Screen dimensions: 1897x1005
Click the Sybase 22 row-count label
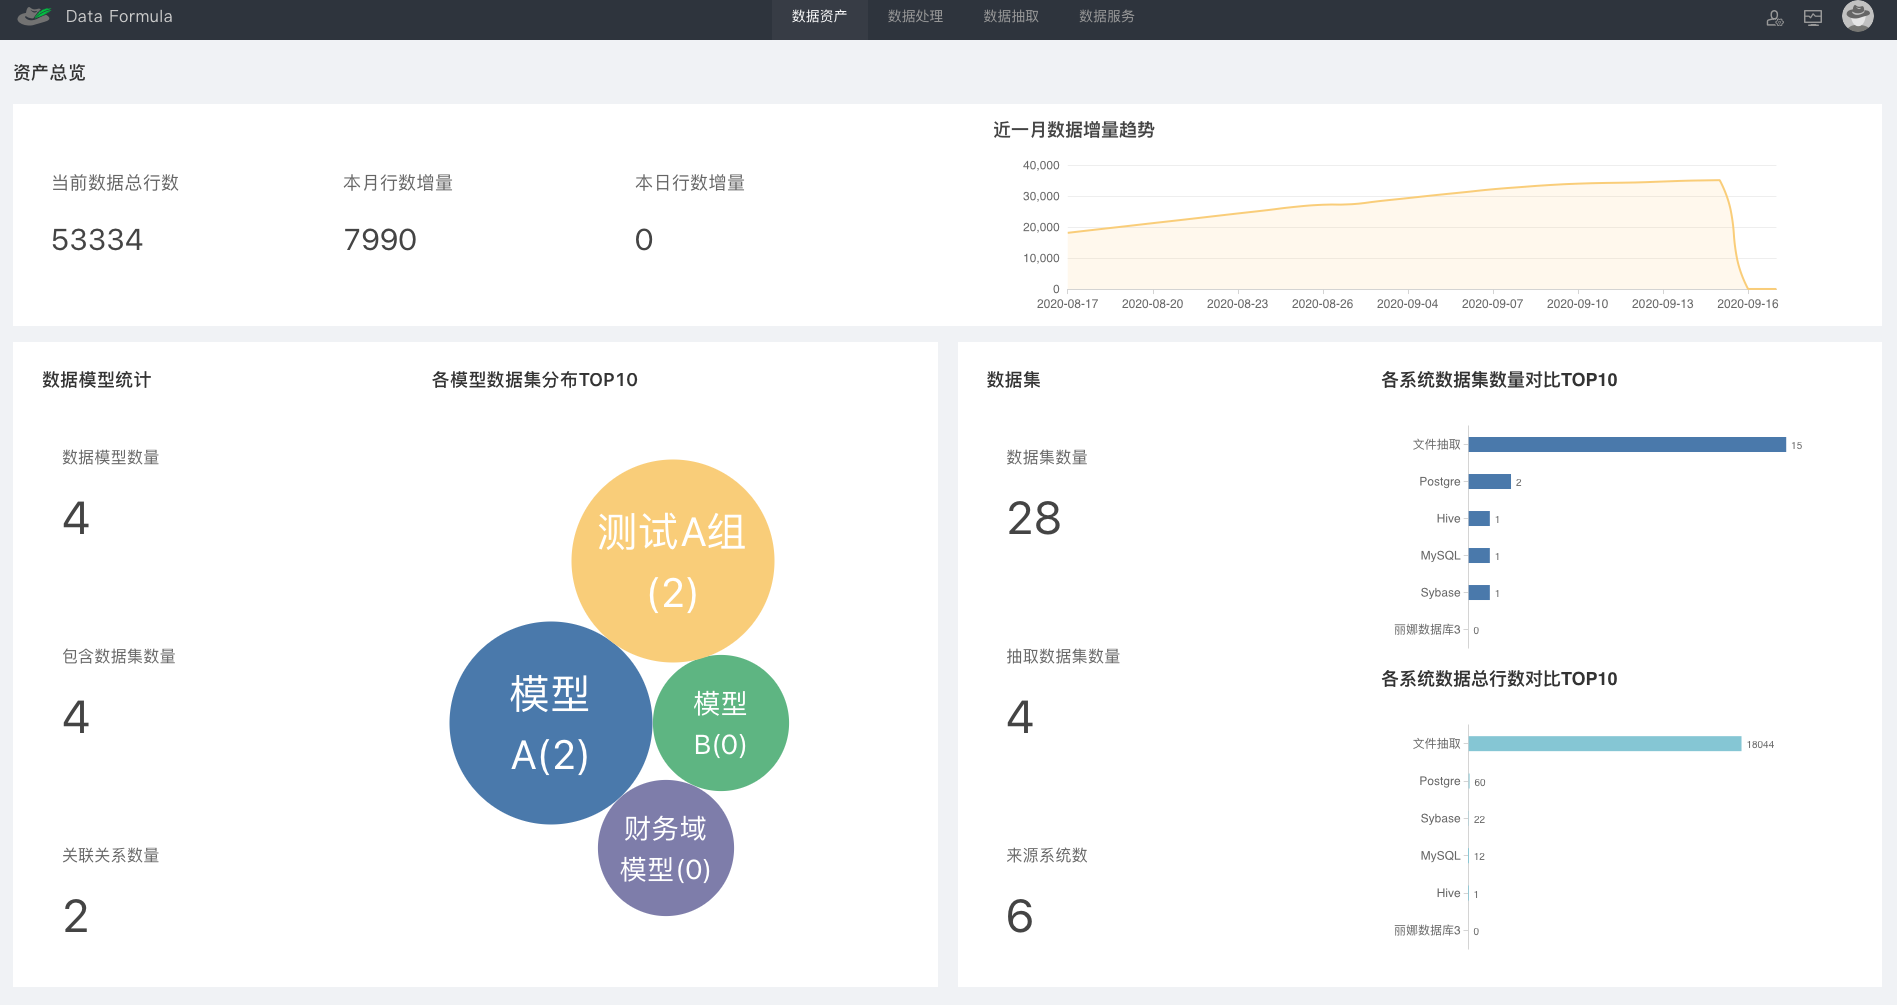(x=1479, y=820)
